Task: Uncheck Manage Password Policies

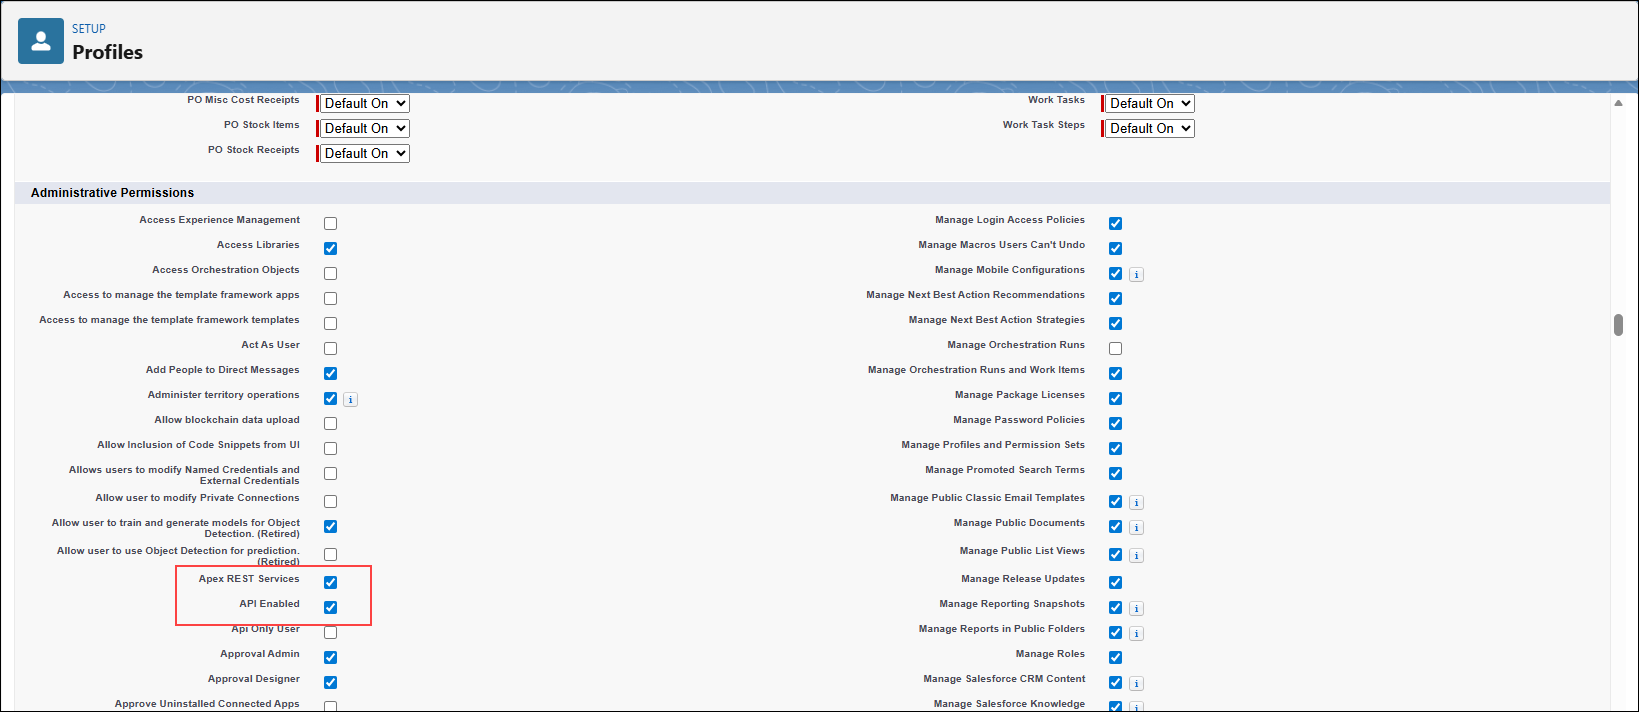Action: click(x=1116, y=424)
